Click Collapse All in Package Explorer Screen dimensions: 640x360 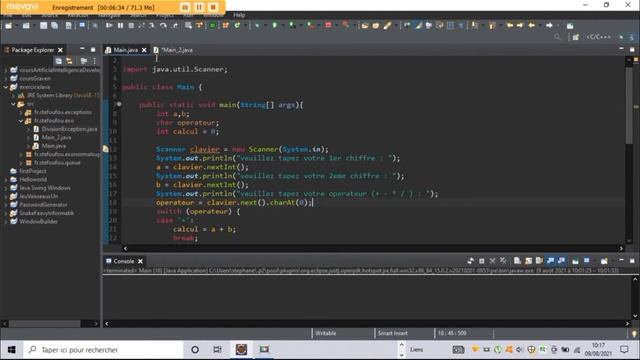[x=59, y=61]
